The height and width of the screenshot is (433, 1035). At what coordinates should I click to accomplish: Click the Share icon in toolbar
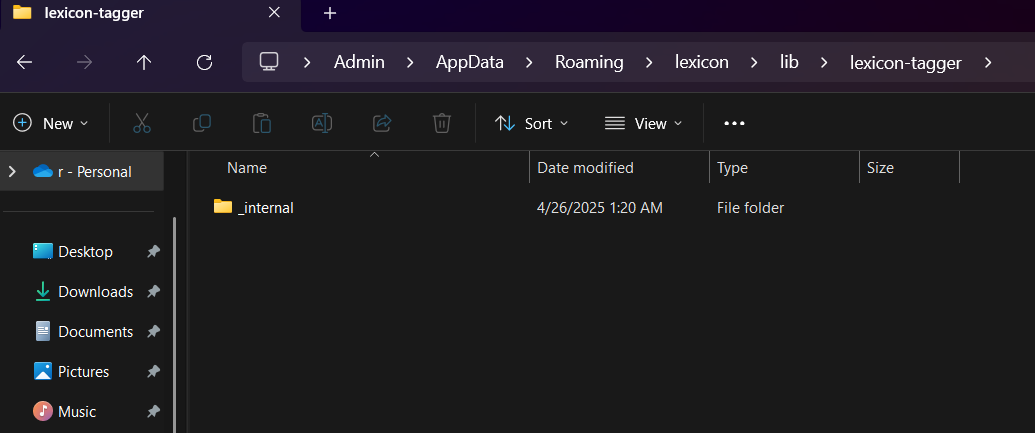point(381,123)
